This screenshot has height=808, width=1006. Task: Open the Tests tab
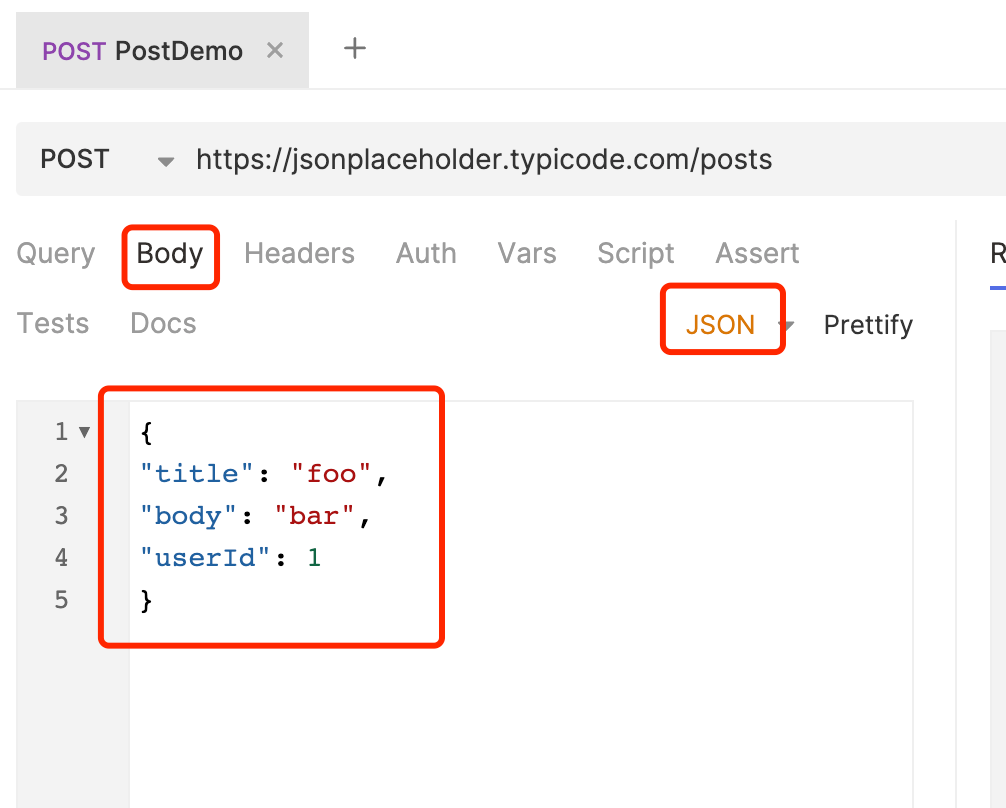53,324
